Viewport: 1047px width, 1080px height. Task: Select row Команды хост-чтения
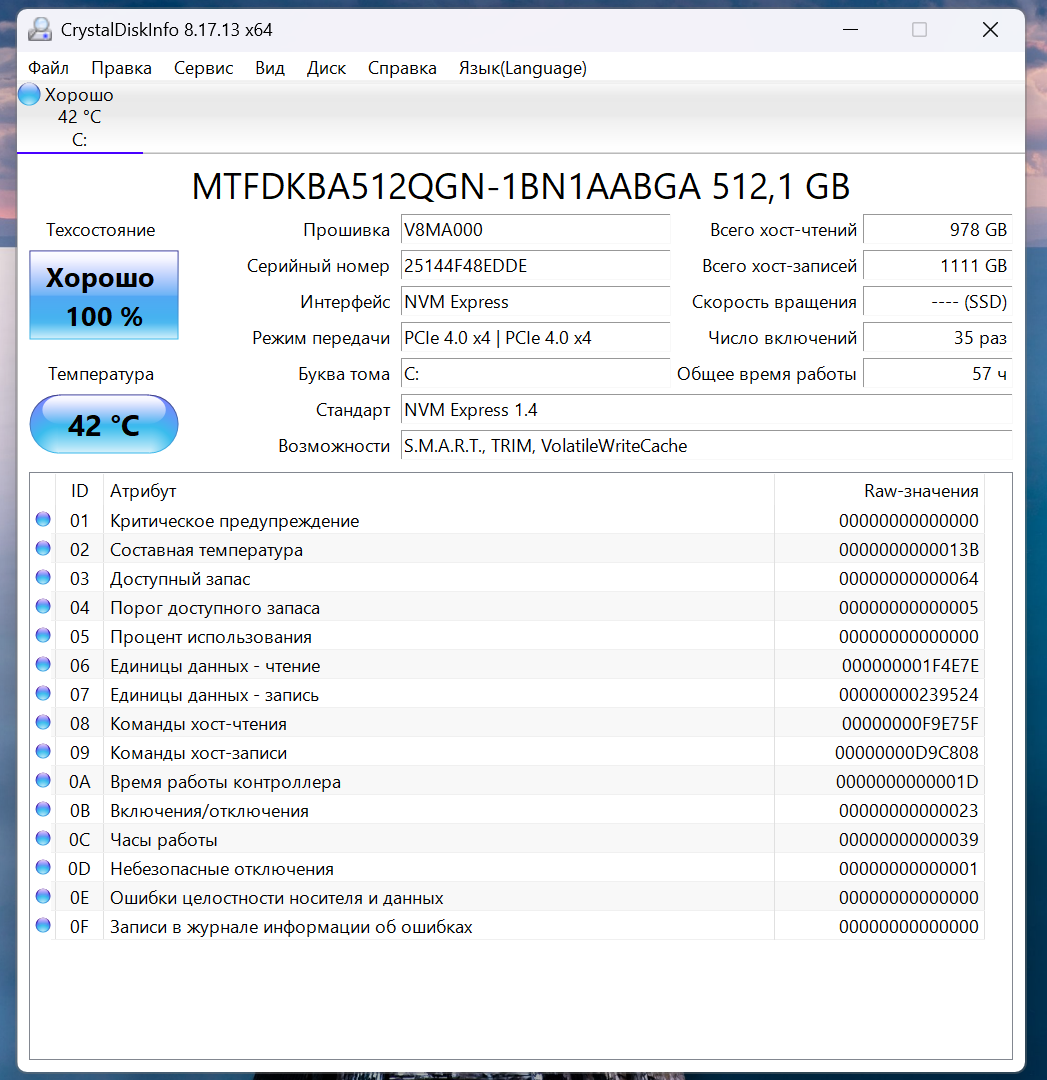tap(507, 724)
